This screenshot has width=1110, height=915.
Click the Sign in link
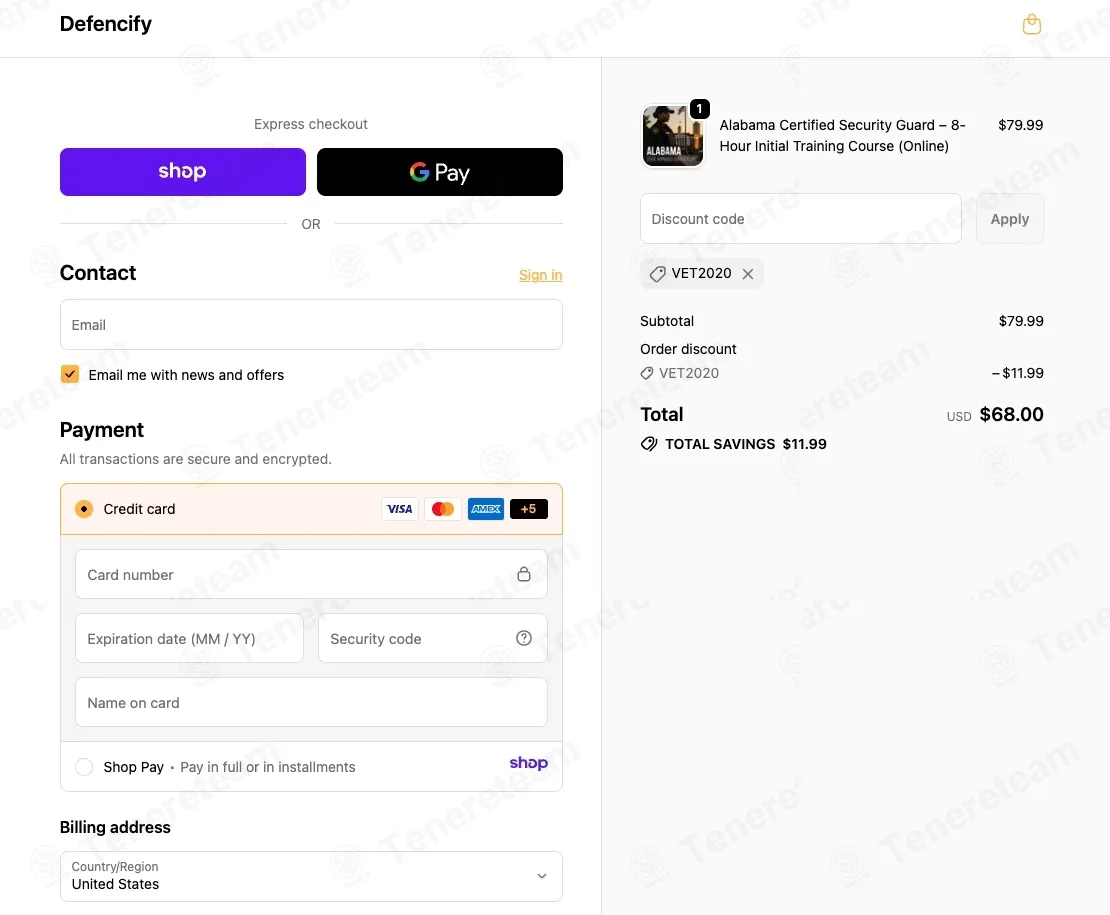[540, 275]
